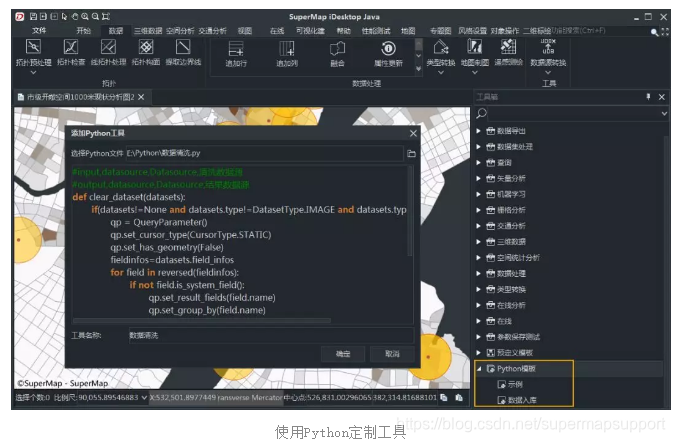
Task: Click the 遥感影像 tool icon in ribbon
Action: (x=508, y=46)
